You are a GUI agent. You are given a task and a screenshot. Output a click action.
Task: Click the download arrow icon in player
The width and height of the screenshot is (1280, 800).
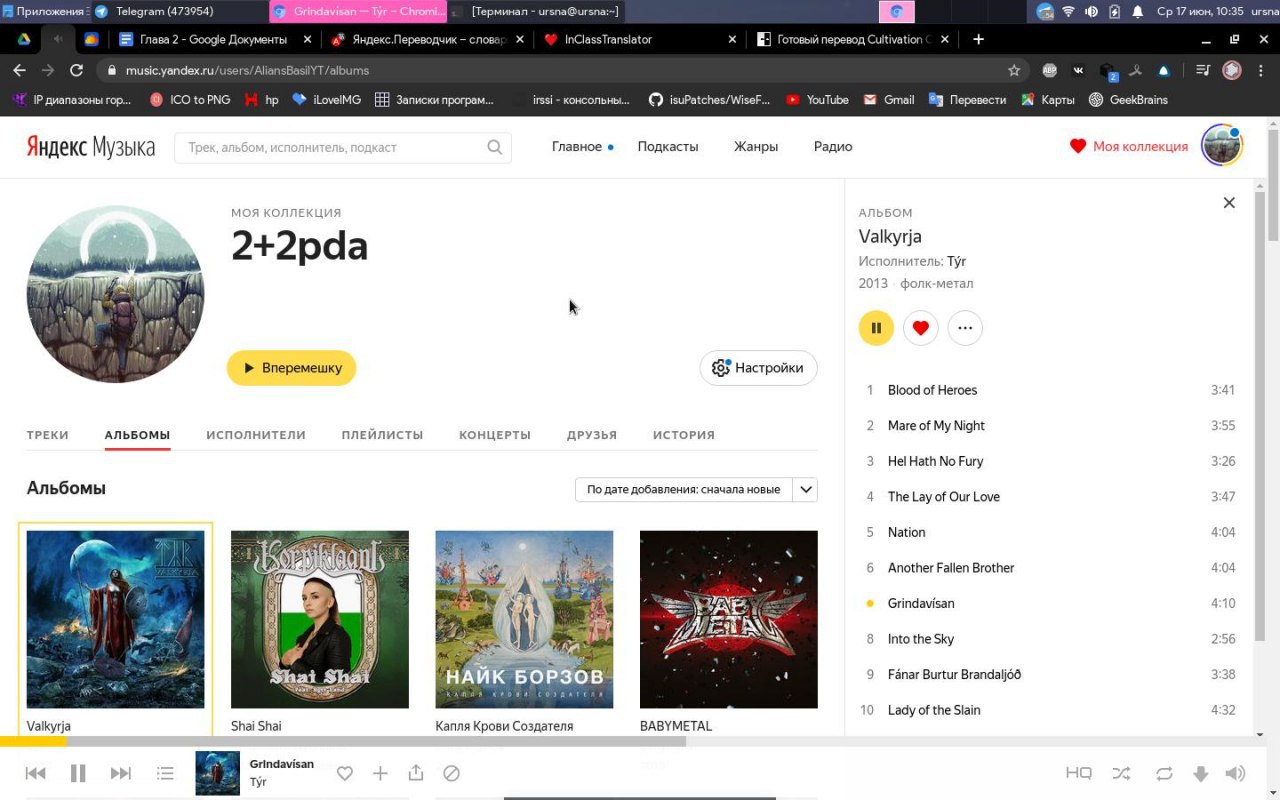(1201, 774)
